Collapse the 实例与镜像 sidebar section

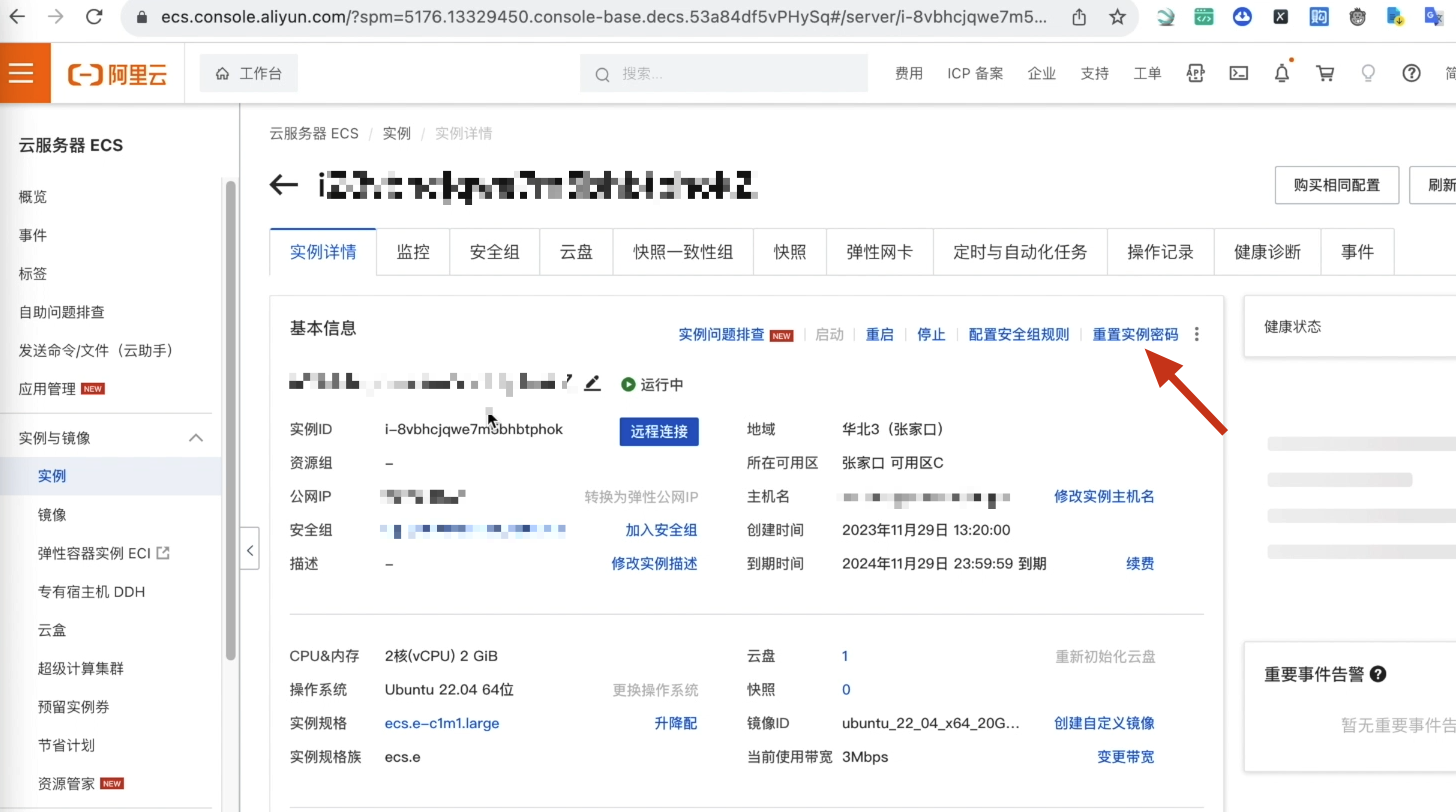pyautogui.click(x=196, y=437)
